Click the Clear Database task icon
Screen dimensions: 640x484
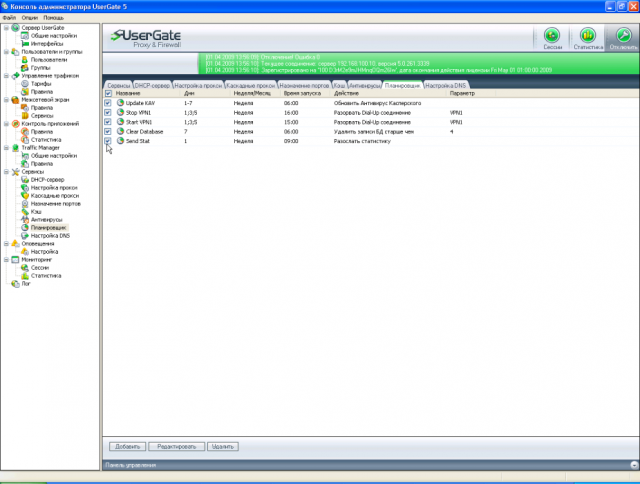tap(120, 131)
